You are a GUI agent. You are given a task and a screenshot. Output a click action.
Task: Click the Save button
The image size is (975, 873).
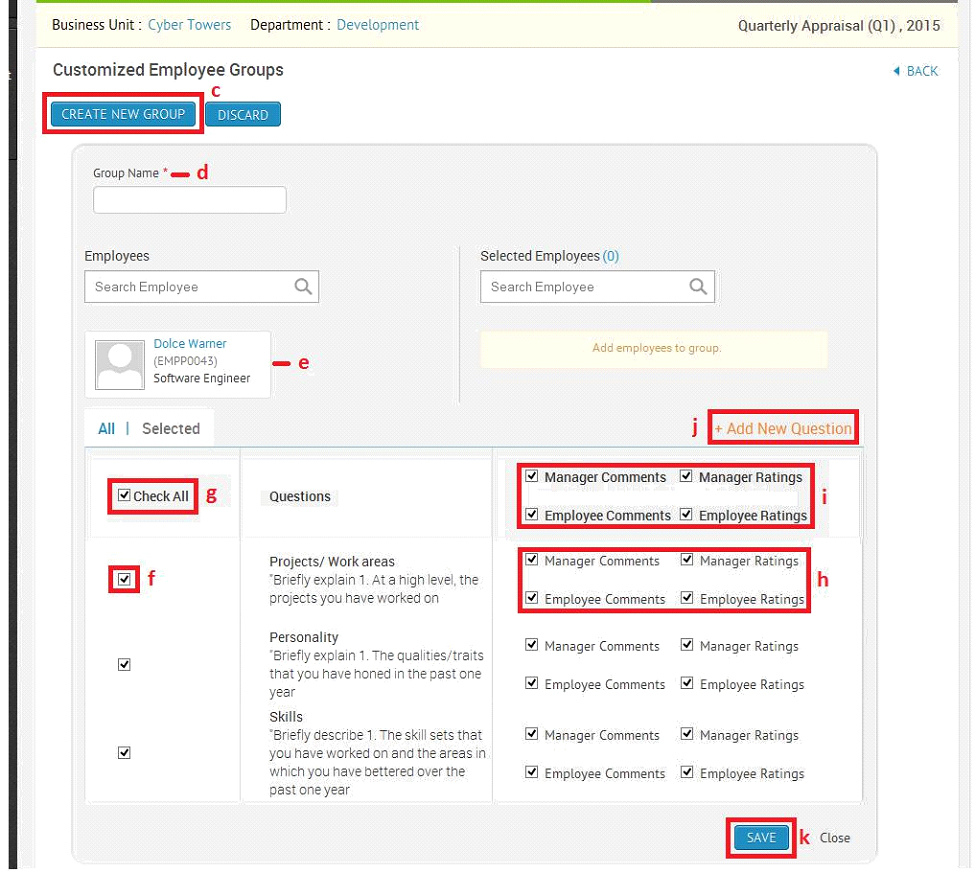(x=761, y=838)
